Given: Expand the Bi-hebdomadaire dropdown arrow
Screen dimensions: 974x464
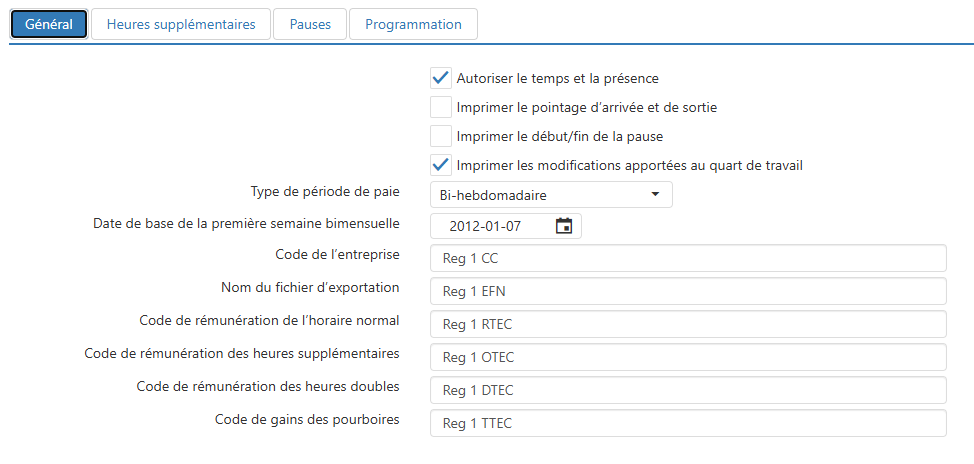Looking at the screenshot, I should pos(655,195).
